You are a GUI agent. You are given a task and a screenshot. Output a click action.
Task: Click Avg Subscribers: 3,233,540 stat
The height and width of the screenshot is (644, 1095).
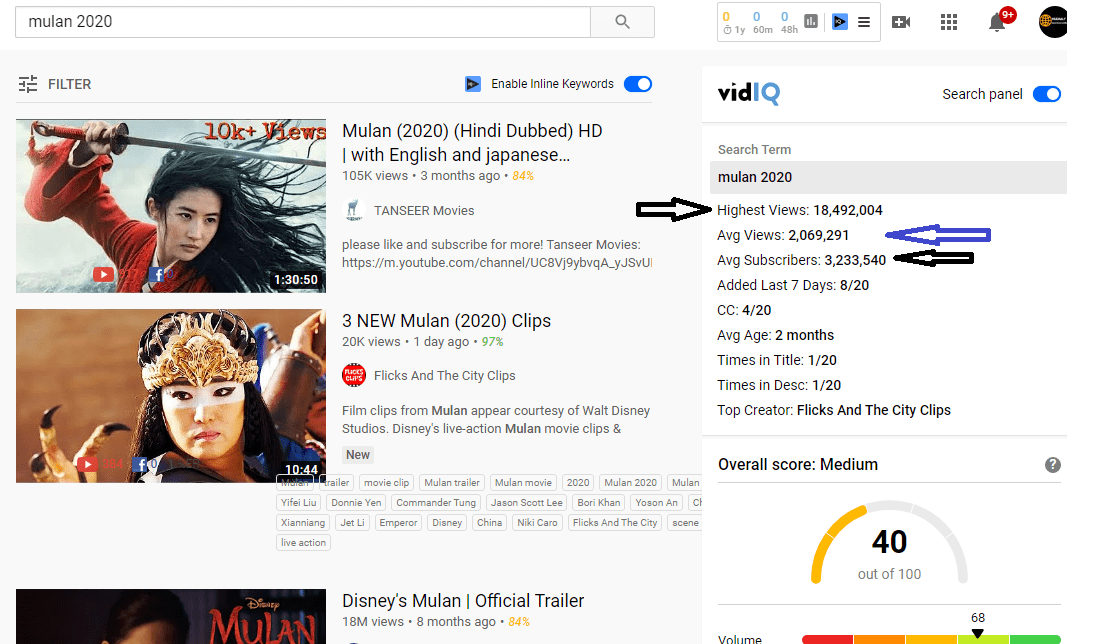tap(802, 261)
